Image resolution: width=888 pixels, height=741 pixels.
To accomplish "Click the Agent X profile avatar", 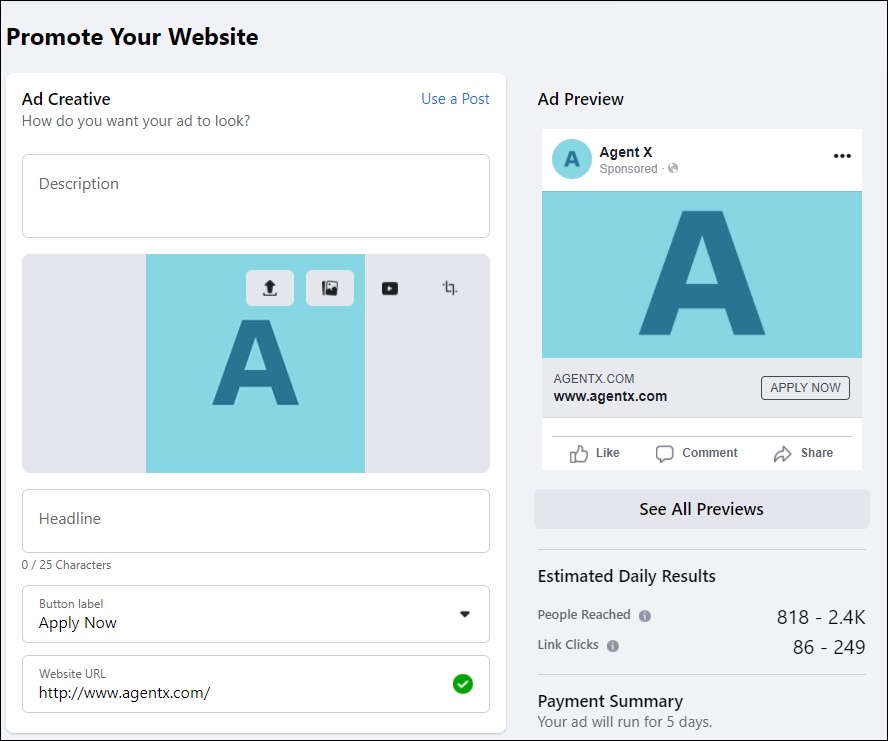I will (x=572, y=159).
